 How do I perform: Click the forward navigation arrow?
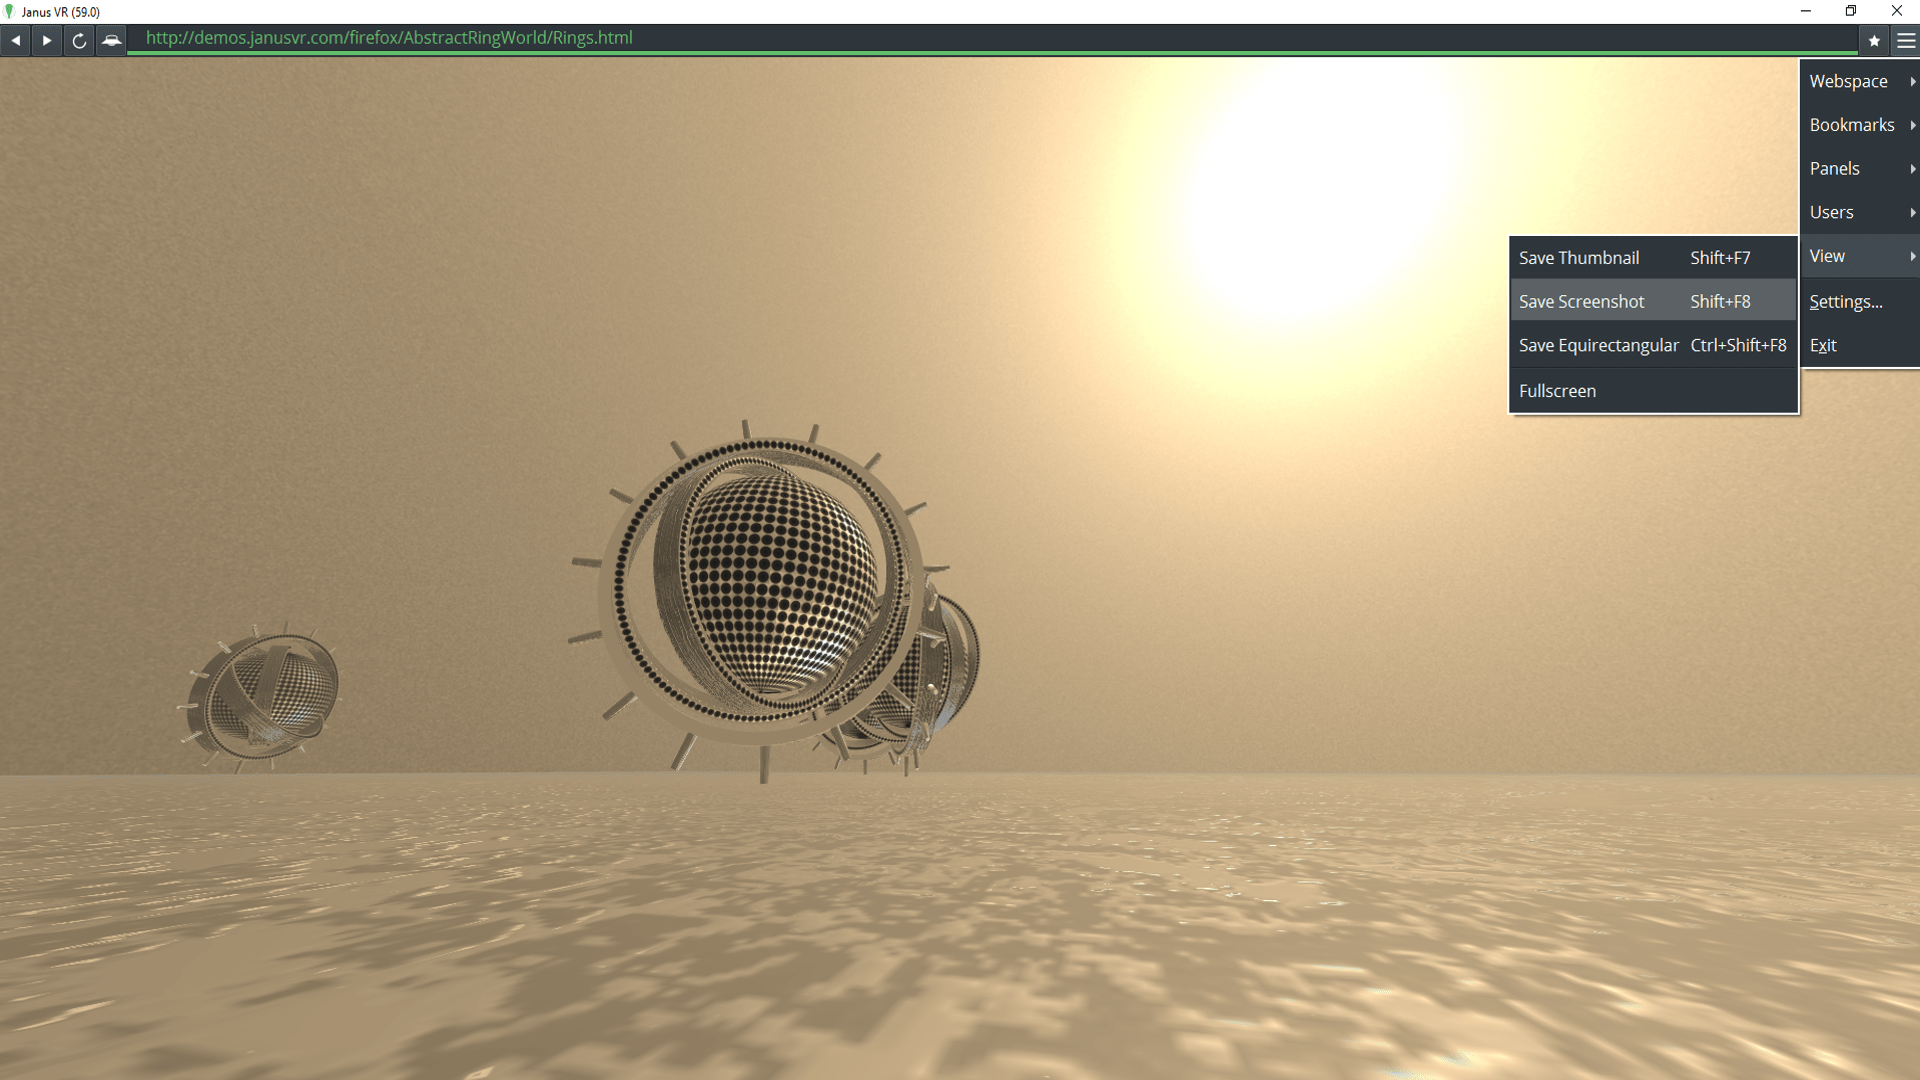[47, 40]
